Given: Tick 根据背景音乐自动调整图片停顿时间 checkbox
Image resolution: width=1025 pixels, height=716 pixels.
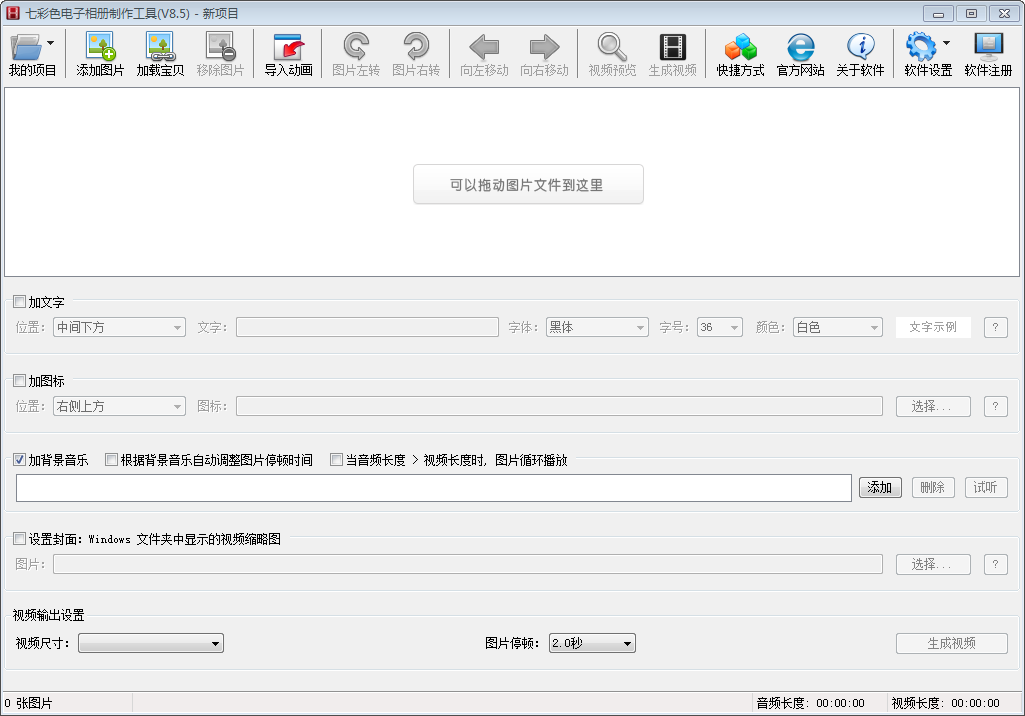Looking at the screenshot, I should pyautogui.click(x=112, y=460).
